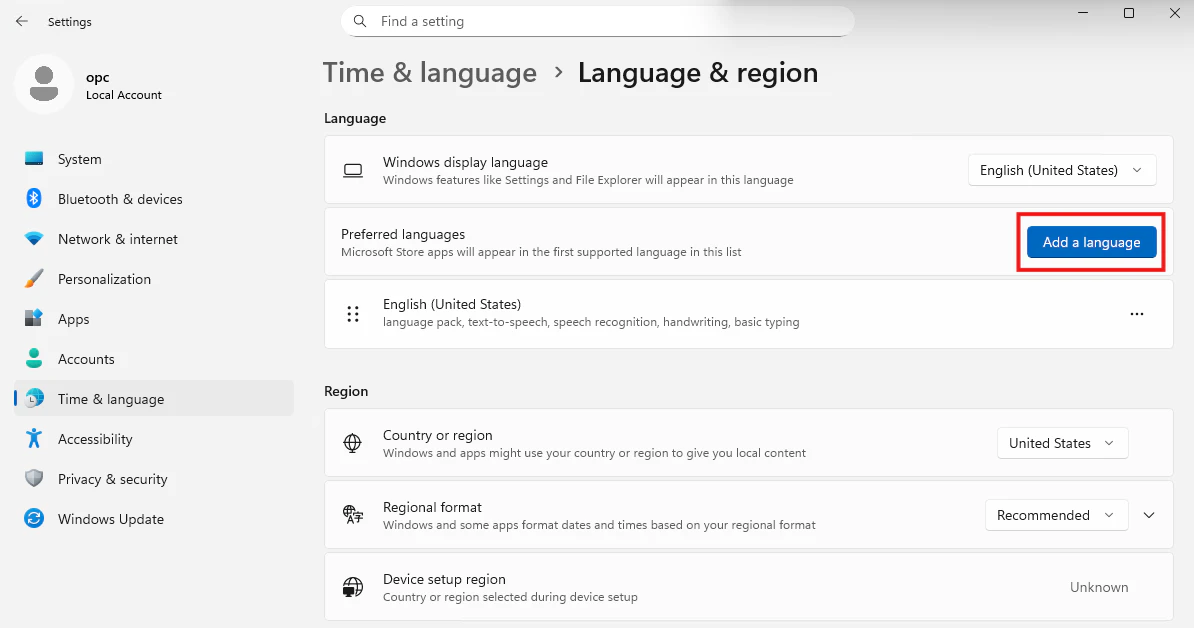Select Time & language in sidebar
1194x628 pixels.
(154, 399)
